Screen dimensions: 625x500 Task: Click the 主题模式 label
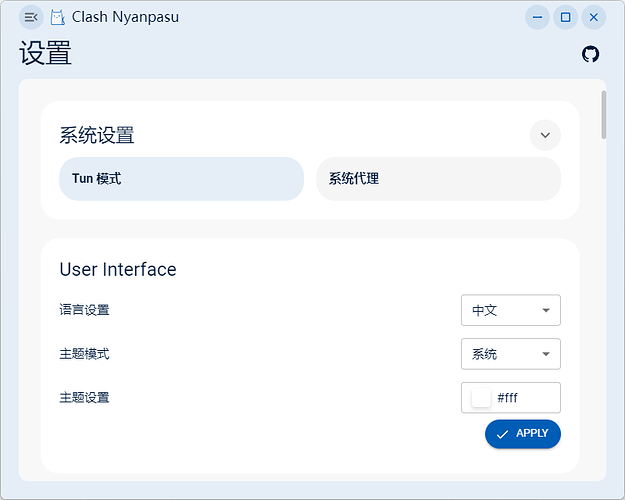pyautogui.click(x=85, y=354)
